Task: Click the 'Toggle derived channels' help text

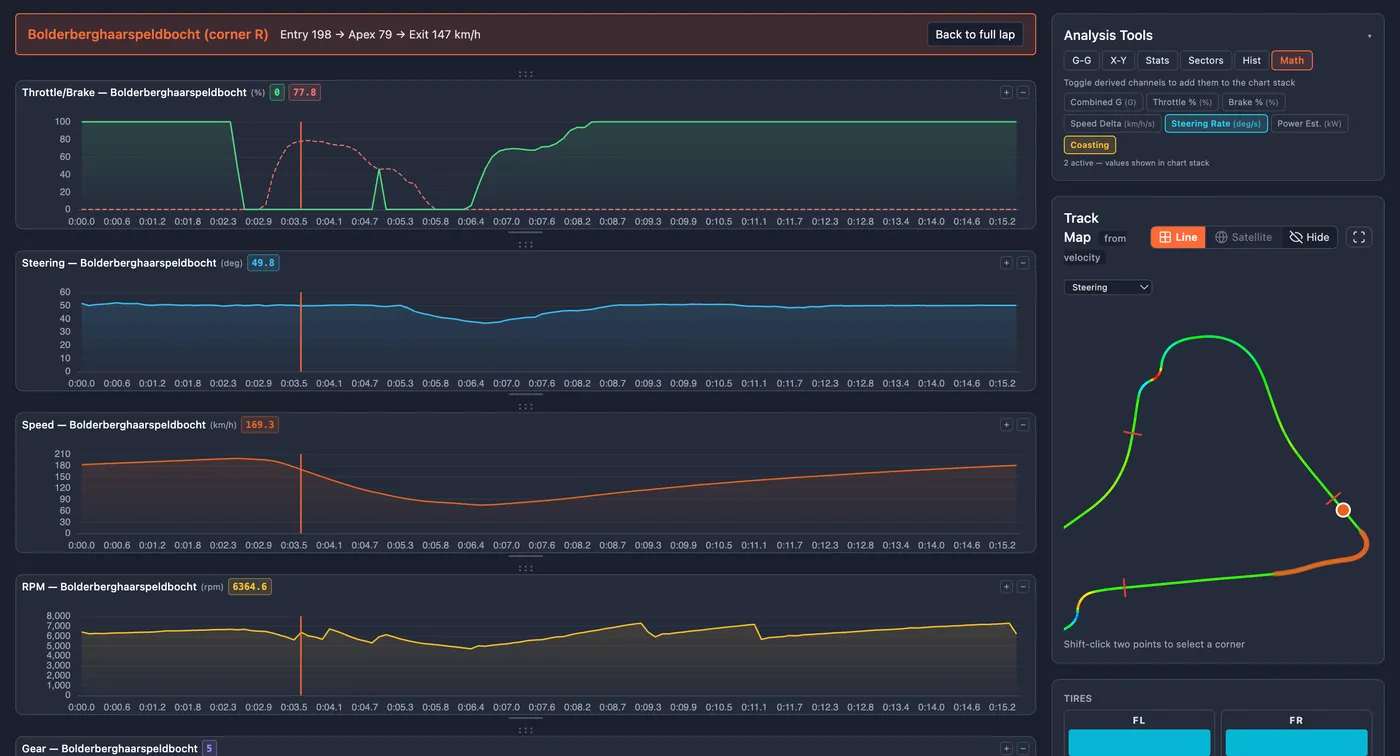Action: coord(1180,83)
